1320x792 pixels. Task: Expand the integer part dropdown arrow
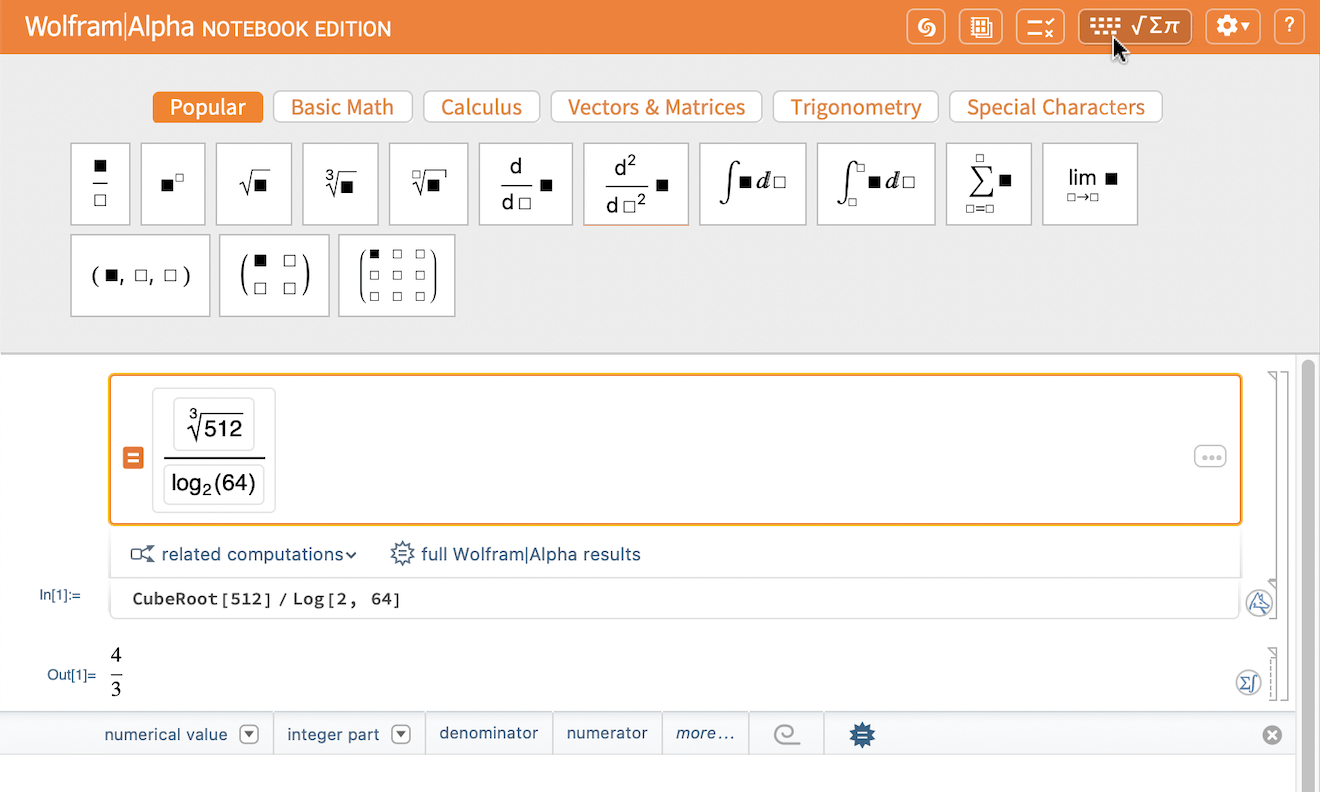click(401, 734)
